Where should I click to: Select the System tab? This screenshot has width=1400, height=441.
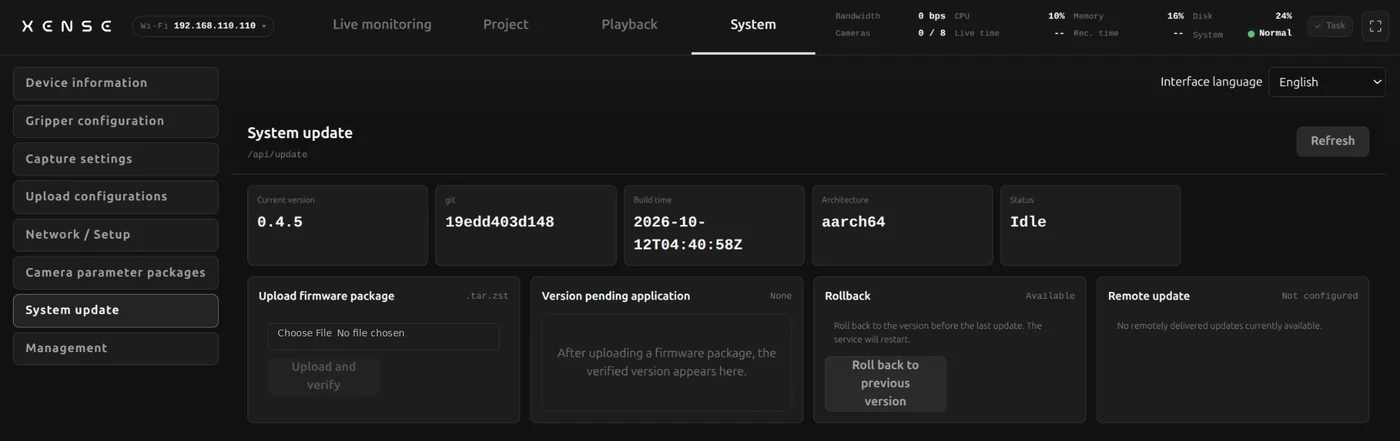point(753,25)
